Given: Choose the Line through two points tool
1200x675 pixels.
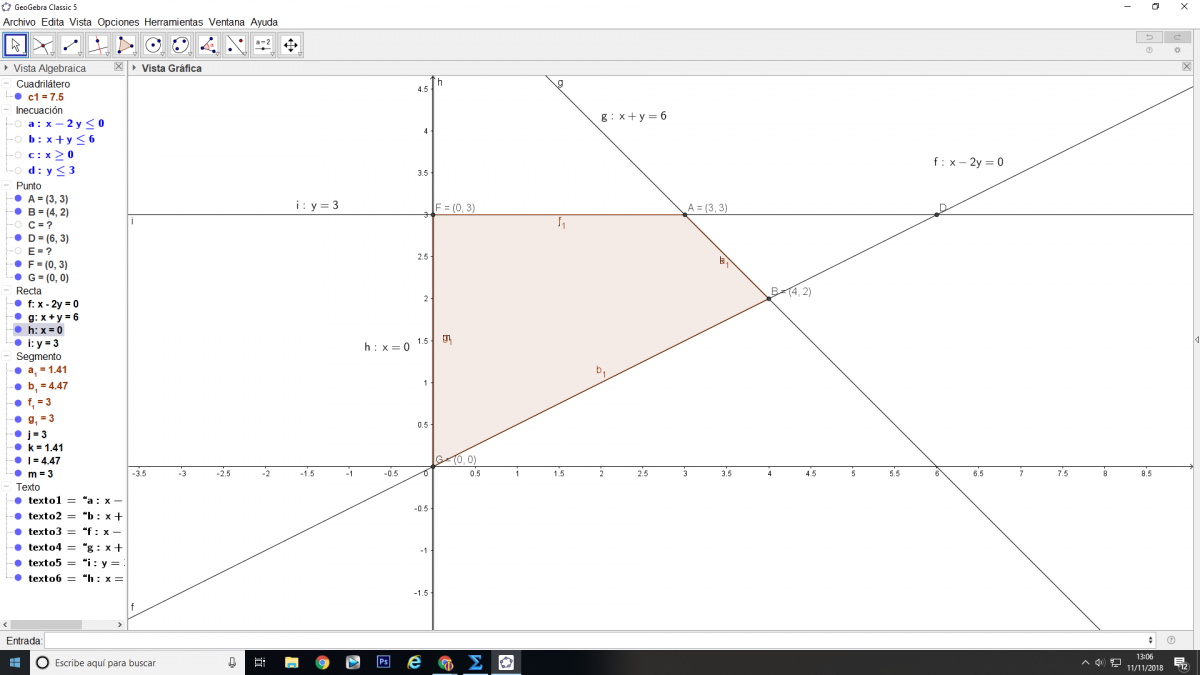Looking at the screenshot, I should click(x=71, y=45).
